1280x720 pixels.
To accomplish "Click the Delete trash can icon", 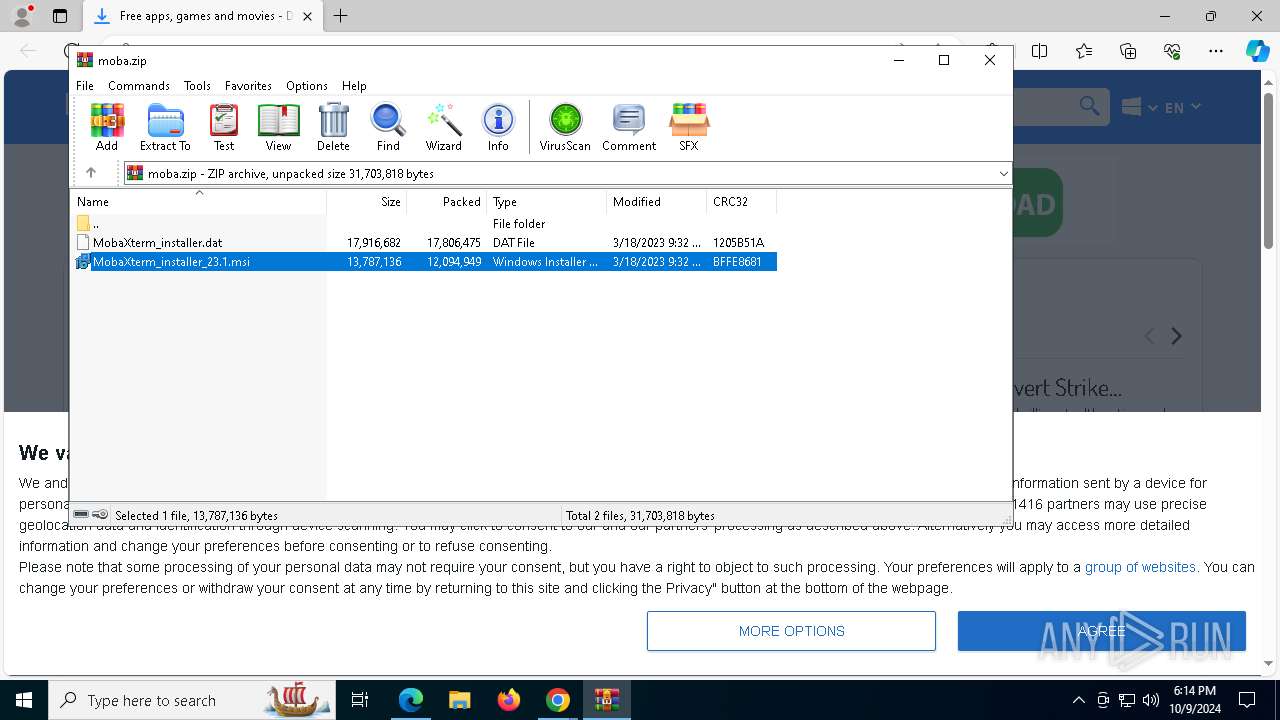I will pyautogui.click(x=333, y=127).
